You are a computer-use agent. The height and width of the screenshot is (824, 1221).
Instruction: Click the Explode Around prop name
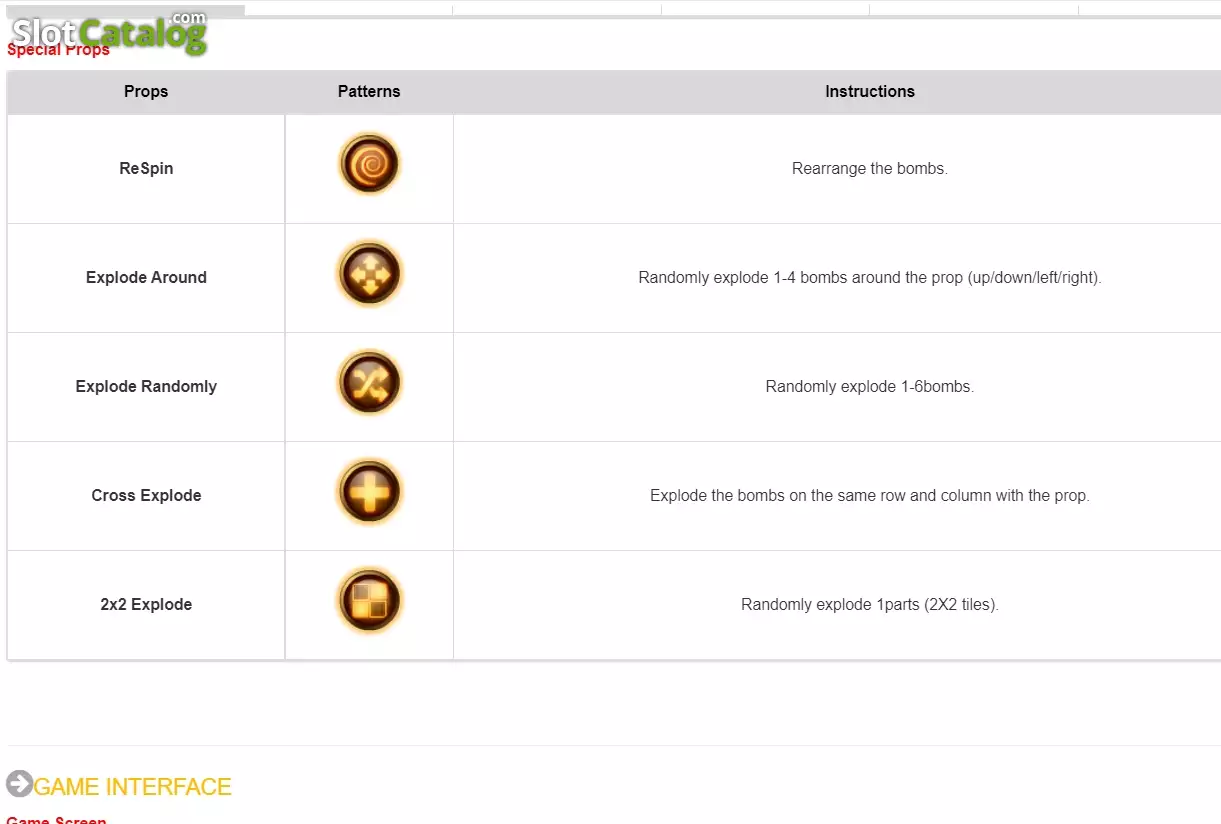point(146,277)
